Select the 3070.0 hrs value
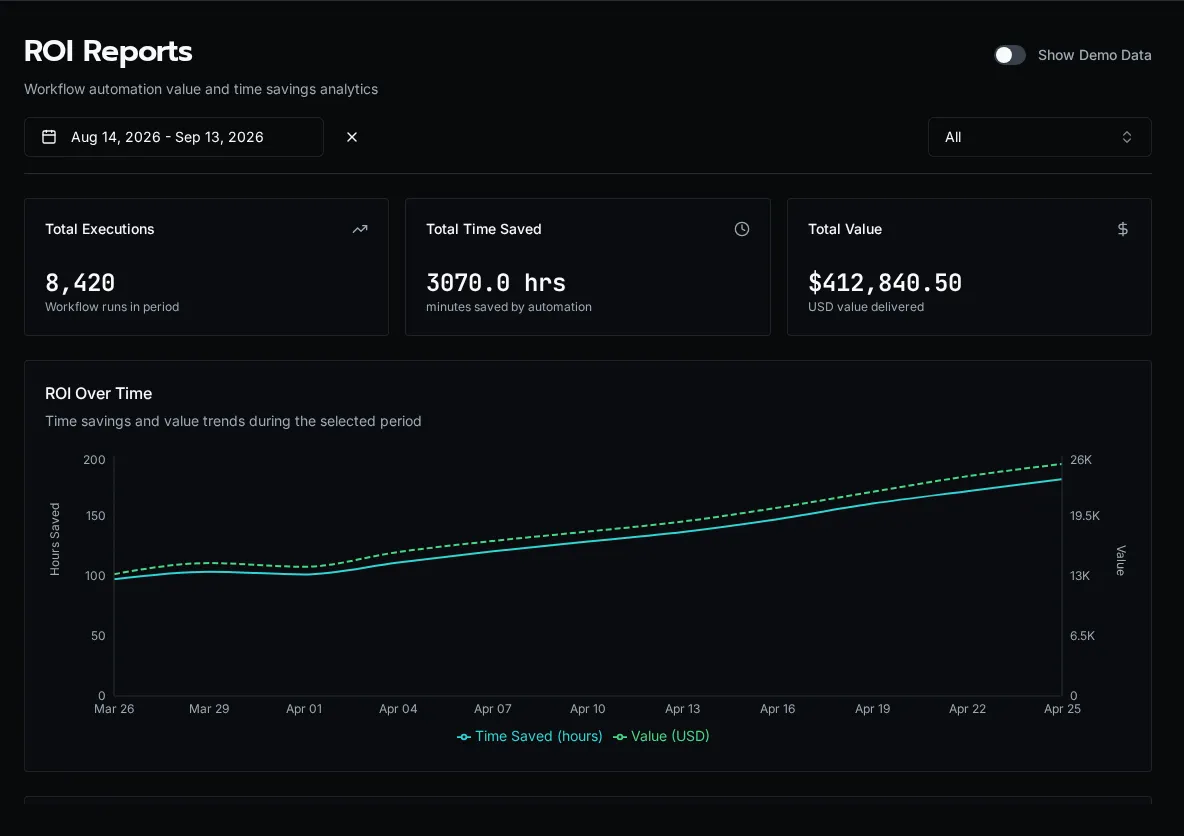1184x836 pixels. [x=495, y=282]
